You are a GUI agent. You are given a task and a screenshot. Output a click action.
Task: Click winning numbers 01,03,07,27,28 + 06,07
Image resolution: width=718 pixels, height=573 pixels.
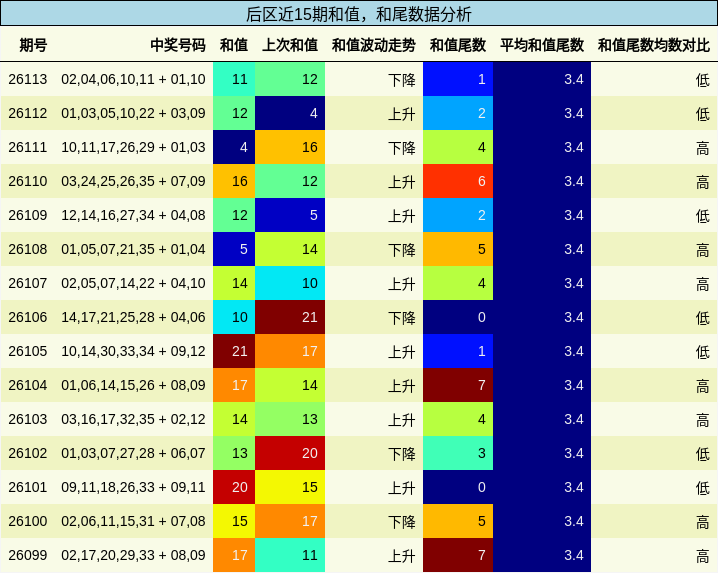pyautogui.click(x=133, y=453)
